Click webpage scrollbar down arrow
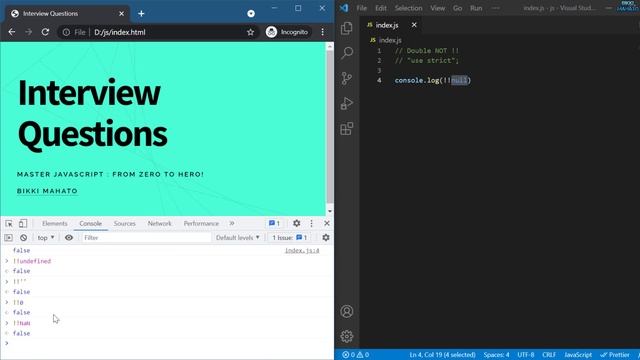 [330, 211]
